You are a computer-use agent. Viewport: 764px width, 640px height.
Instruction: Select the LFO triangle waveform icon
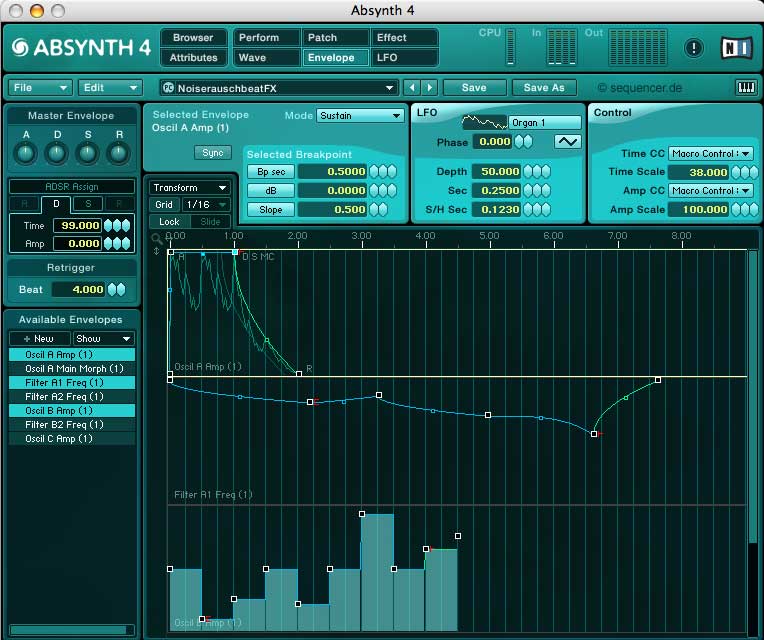pos(567,142)
